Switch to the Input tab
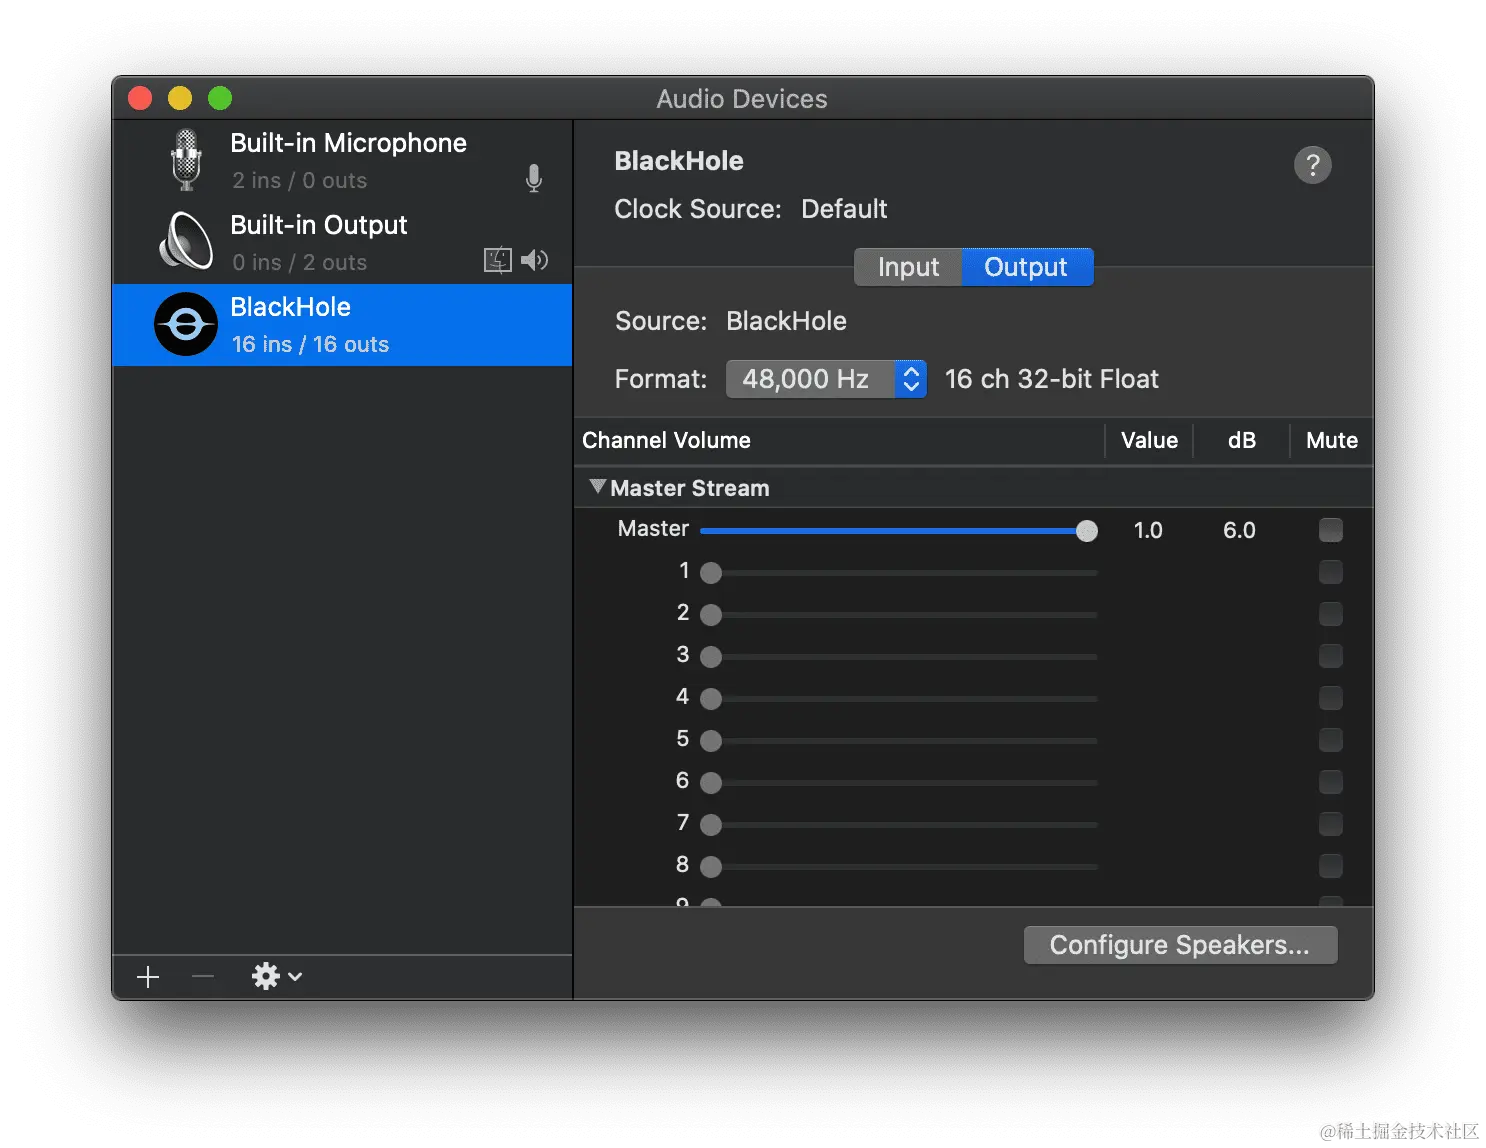The image size is (1486, 1148). coord(908,267)
